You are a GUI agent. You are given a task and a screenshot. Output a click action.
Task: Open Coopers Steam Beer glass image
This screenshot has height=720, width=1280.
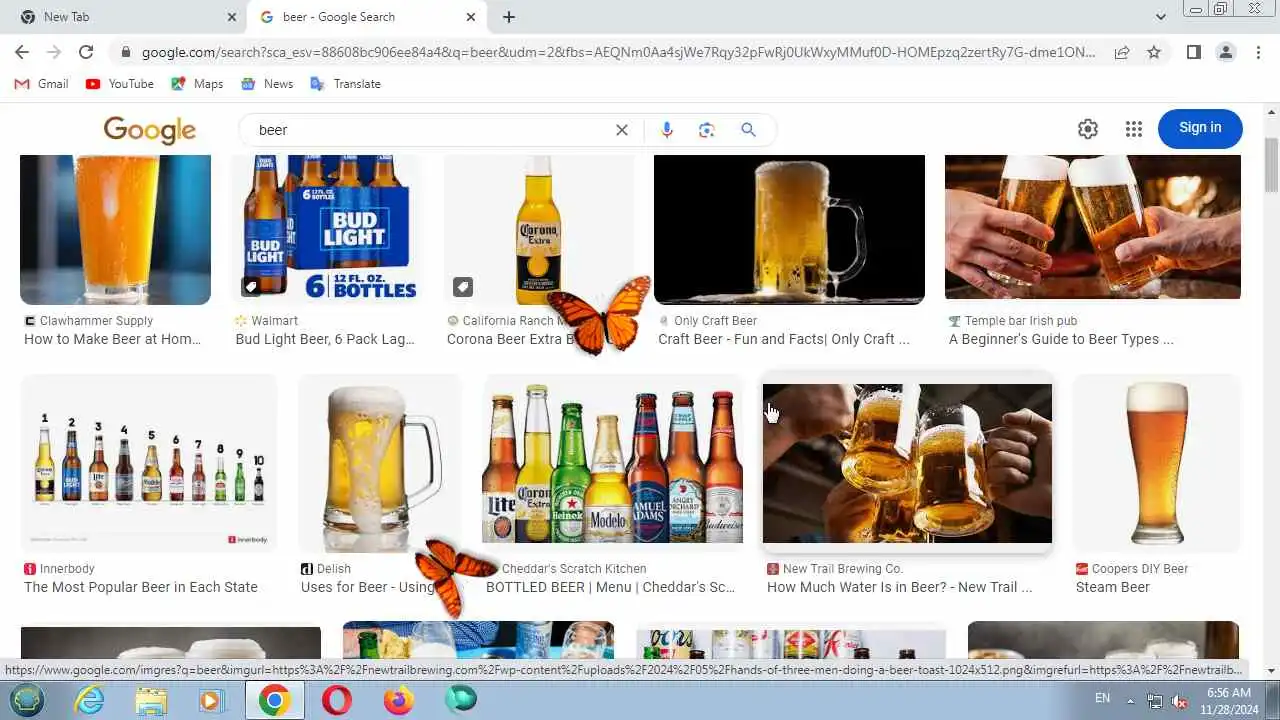coord(1156,463)
